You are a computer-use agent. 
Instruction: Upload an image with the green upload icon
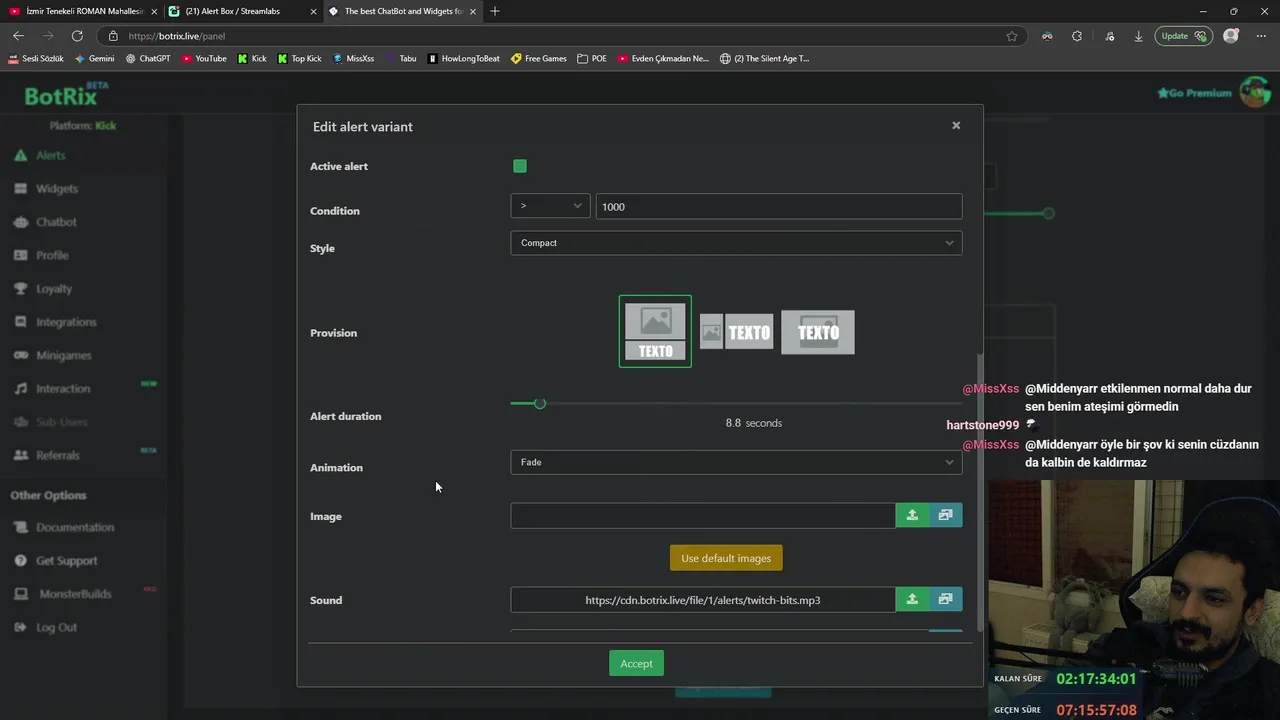click(912, 515)
